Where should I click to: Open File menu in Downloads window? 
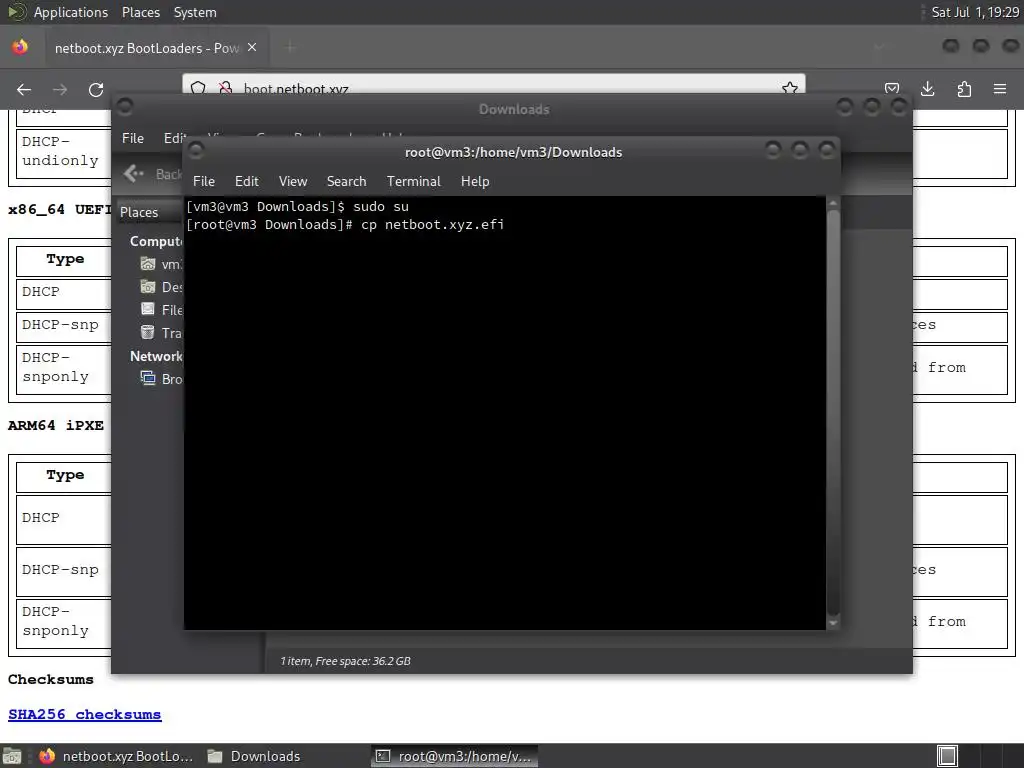[133, 138]
